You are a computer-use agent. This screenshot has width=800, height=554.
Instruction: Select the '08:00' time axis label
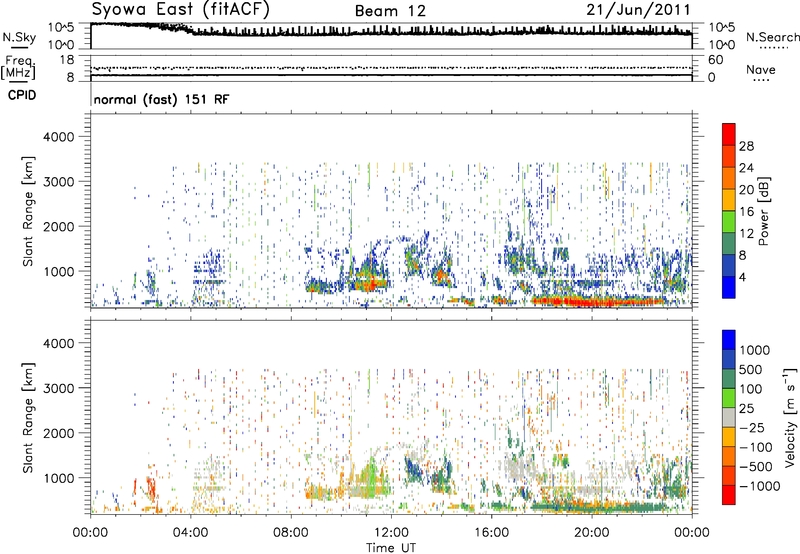click(290, 533)
